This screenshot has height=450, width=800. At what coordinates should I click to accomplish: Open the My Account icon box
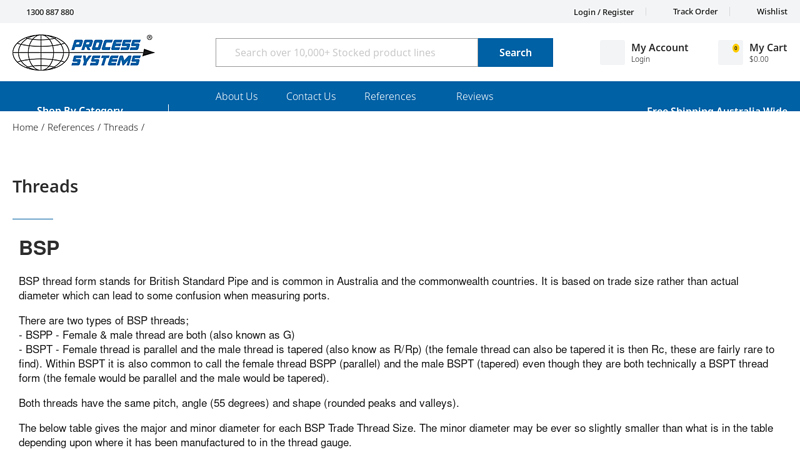tap(612, 53)
